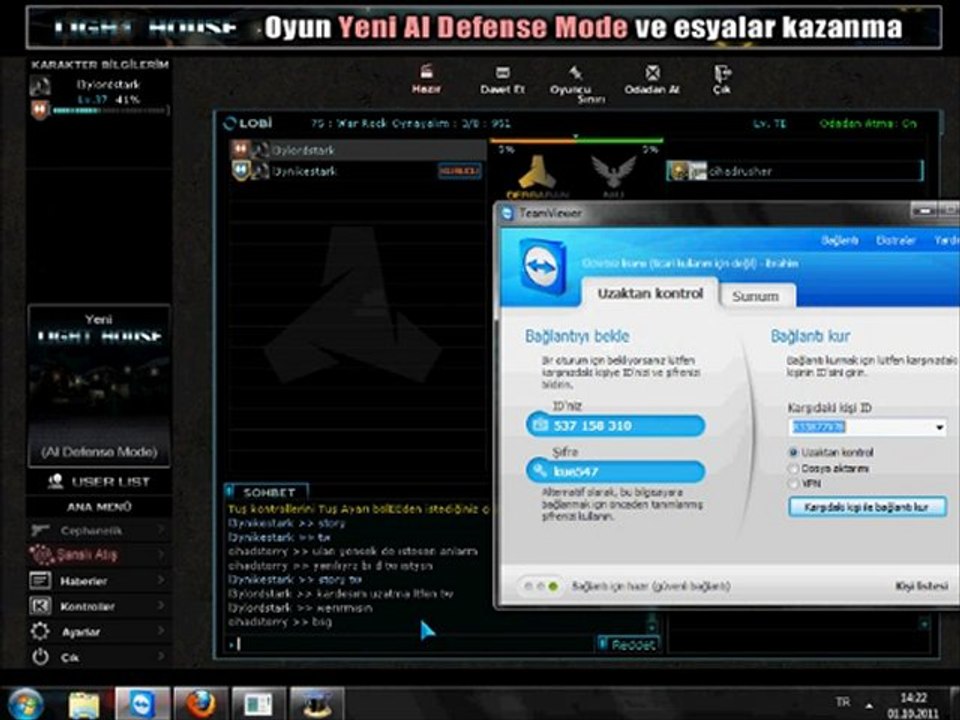
Task: Select the NIU eagle team emblem
Action: click(x=613, y=172)
